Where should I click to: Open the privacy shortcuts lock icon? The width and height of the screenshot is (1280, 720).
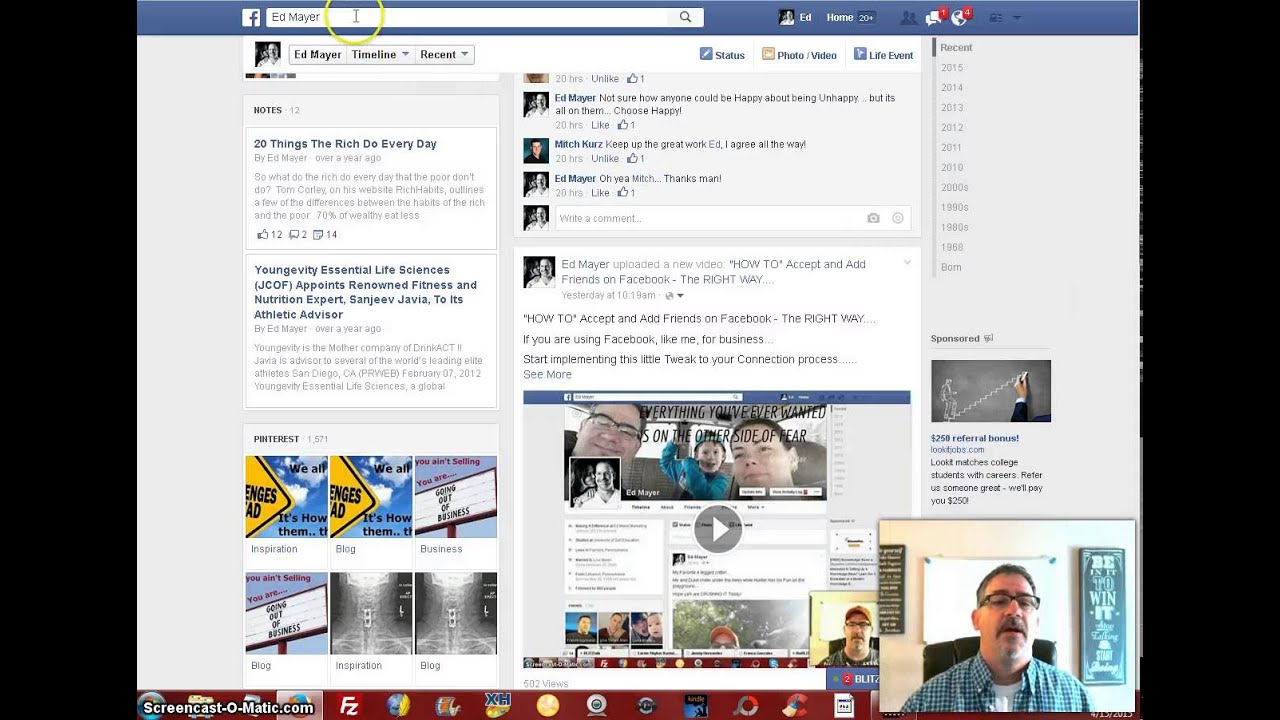996,18
